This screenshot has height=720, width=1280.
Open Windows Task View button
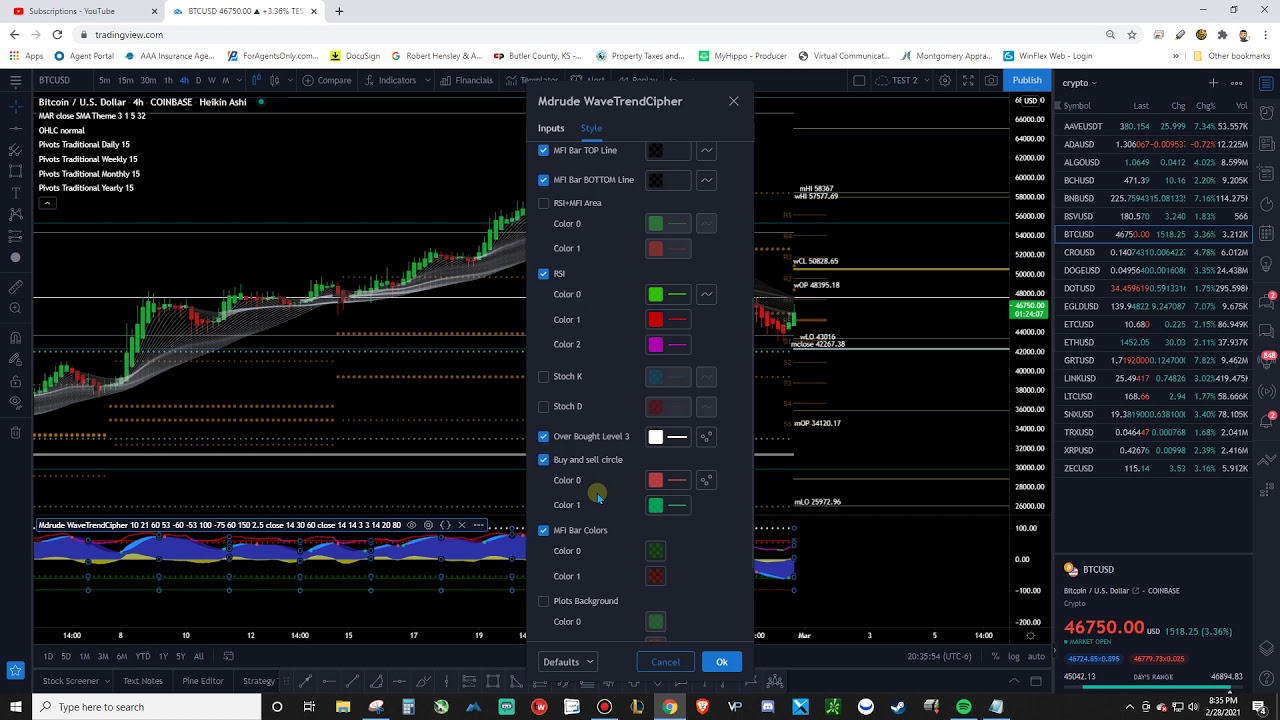pos(309,707)
